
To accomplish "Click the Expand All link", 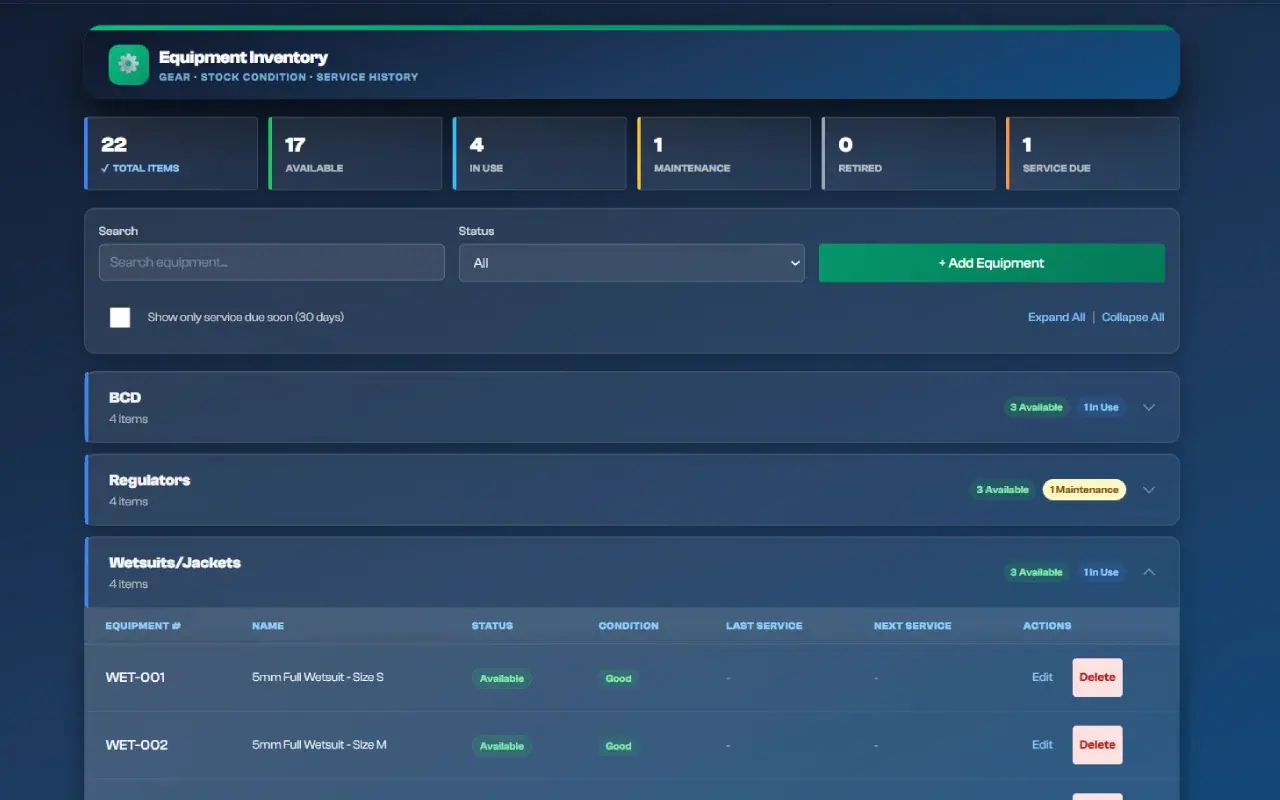I will (x=1056, y=317).
